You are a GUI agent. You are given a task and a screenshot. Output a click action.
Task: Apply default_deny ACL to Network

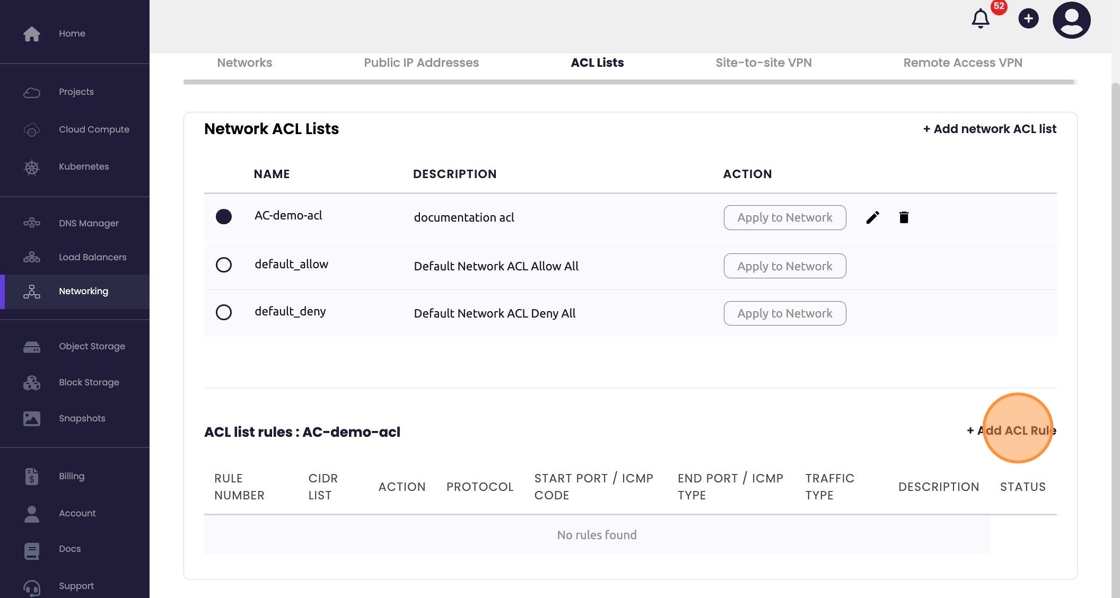(784, 313)
